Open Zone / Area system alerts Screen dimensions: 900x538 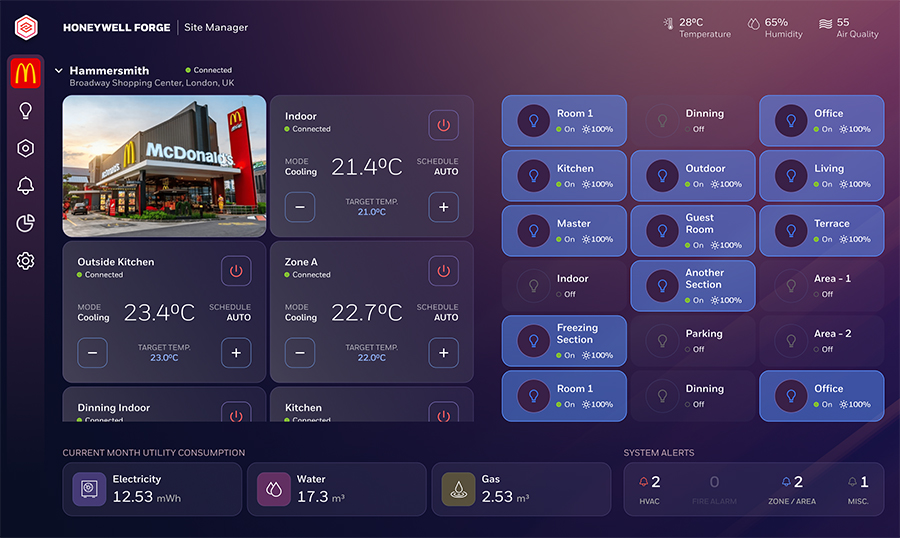[x=791, y=488]
